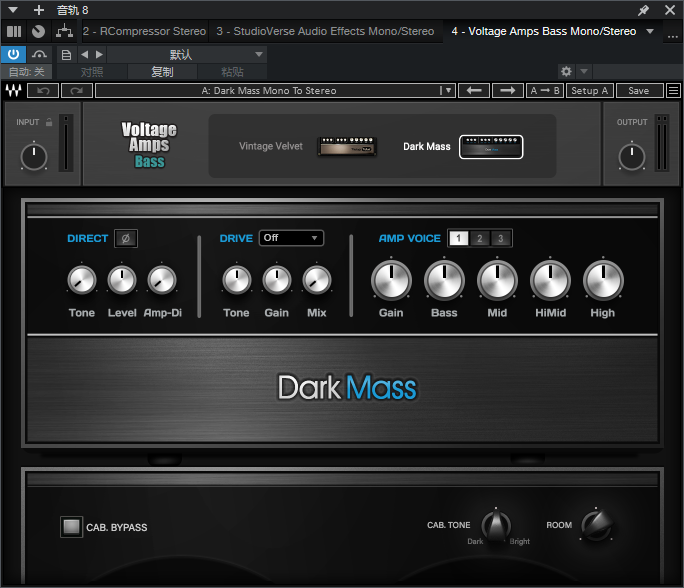The height and width of the screenshot is (588, 684).
Task: Open the three-dot overflow menu
Action: tap(673, 37)
